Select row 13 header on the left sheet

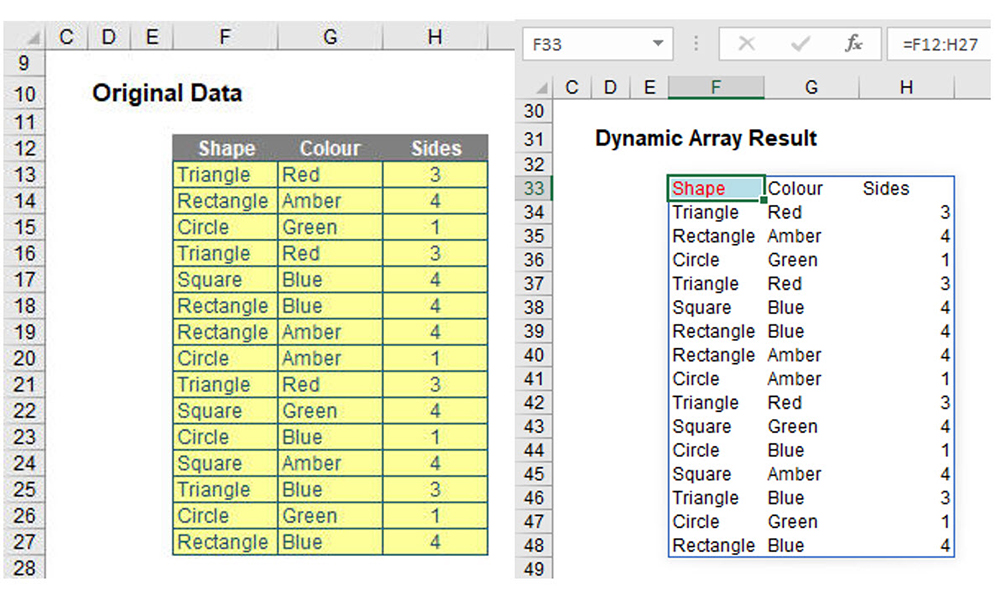coord(21,175)
